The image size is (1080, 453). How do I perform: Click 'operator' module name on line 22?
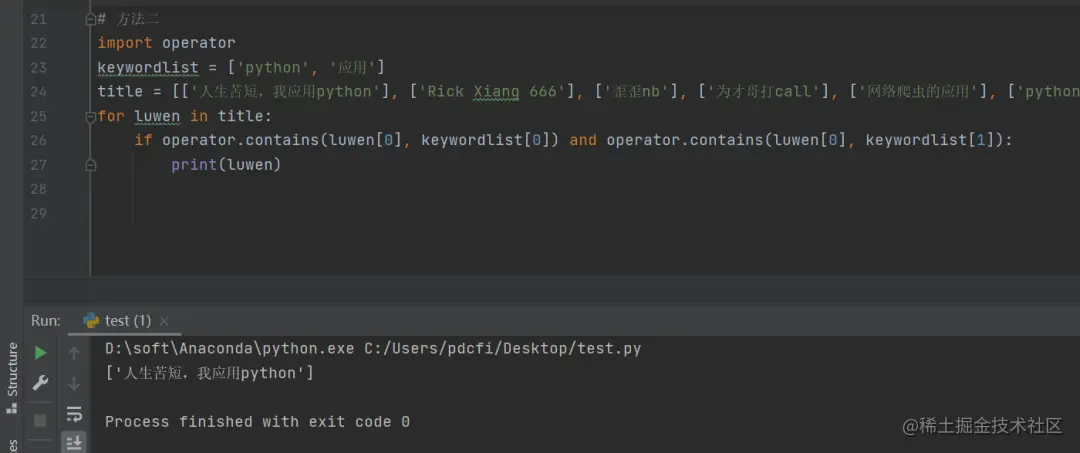(198, 43)
